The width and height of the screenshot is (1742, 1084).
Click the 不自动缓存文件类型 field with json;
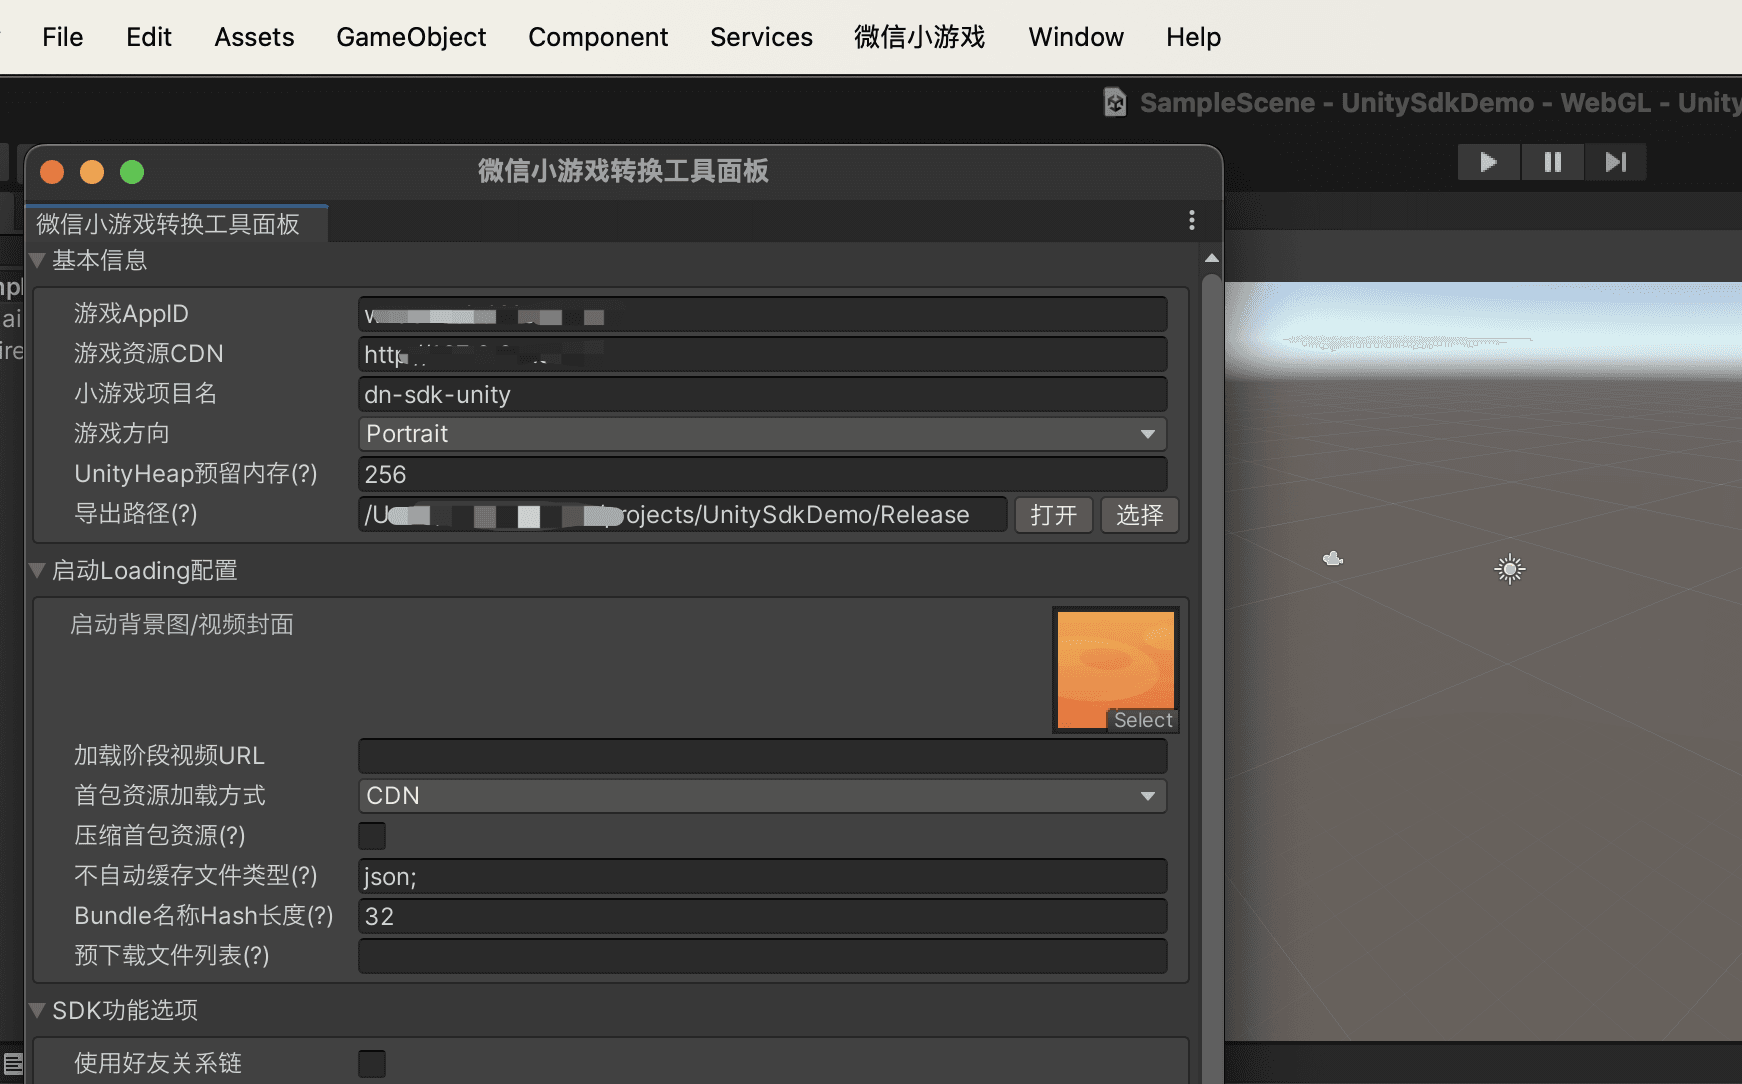coord(762,876)
